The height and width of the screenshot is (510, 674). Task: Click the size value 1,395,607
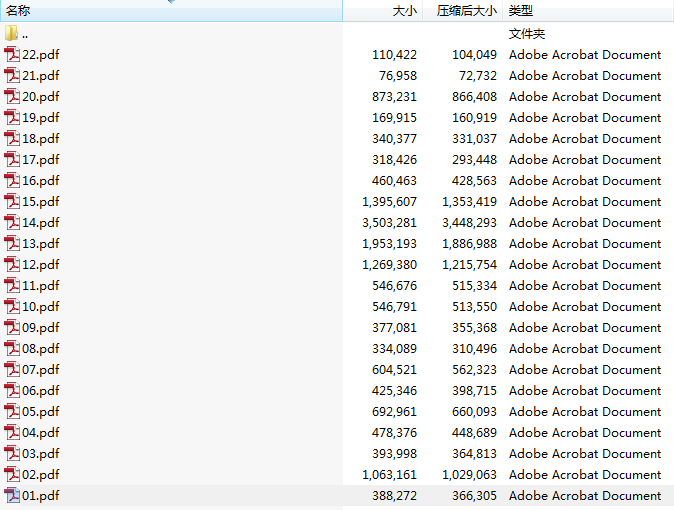[x=389, y=202]
